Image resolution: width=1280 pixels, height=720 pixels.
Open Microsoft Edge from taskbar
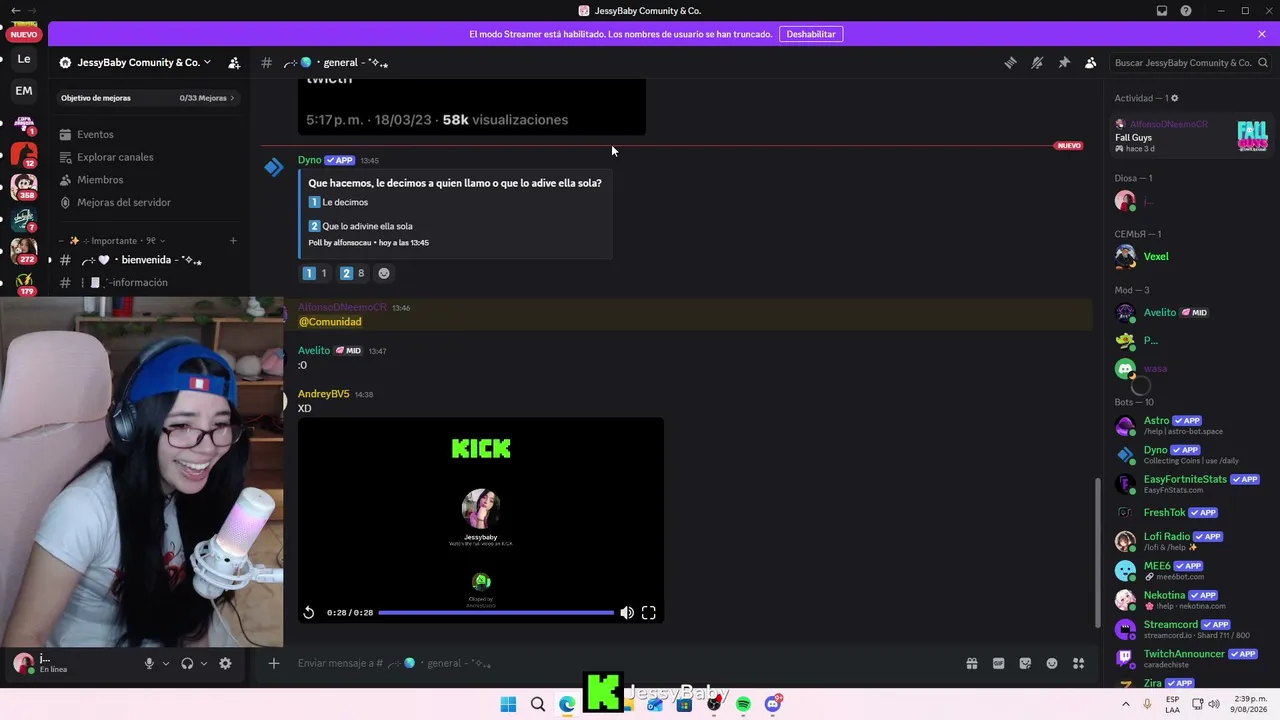coord(567,705)
